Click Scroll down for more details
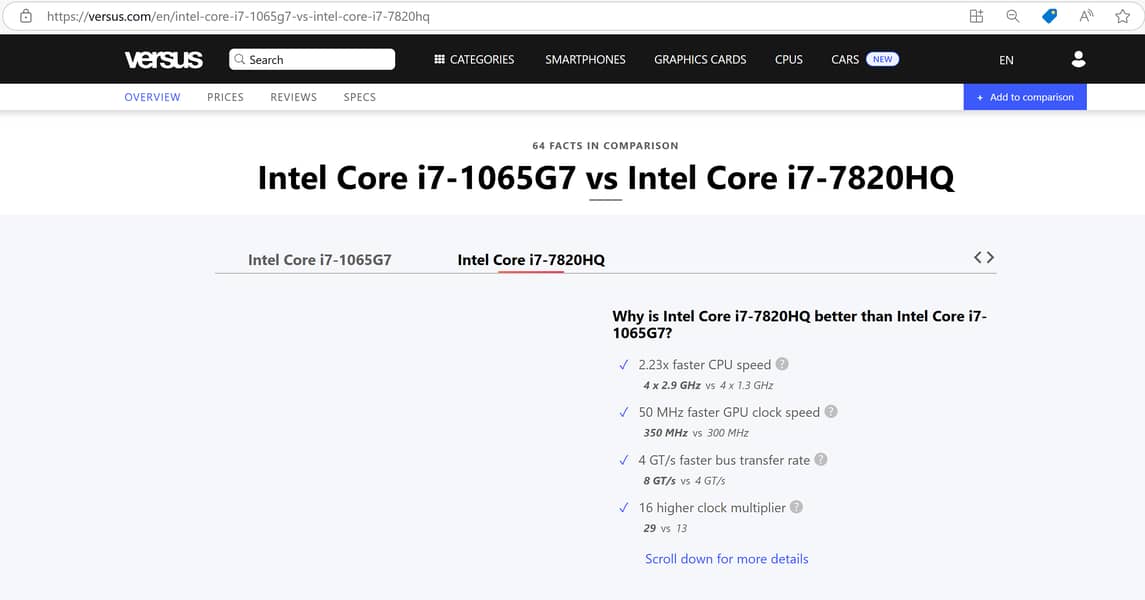 [726, 559]
